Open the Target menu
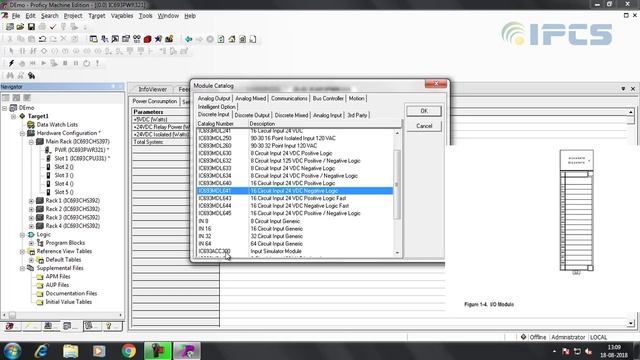640x360 pixels. [97, 16]
